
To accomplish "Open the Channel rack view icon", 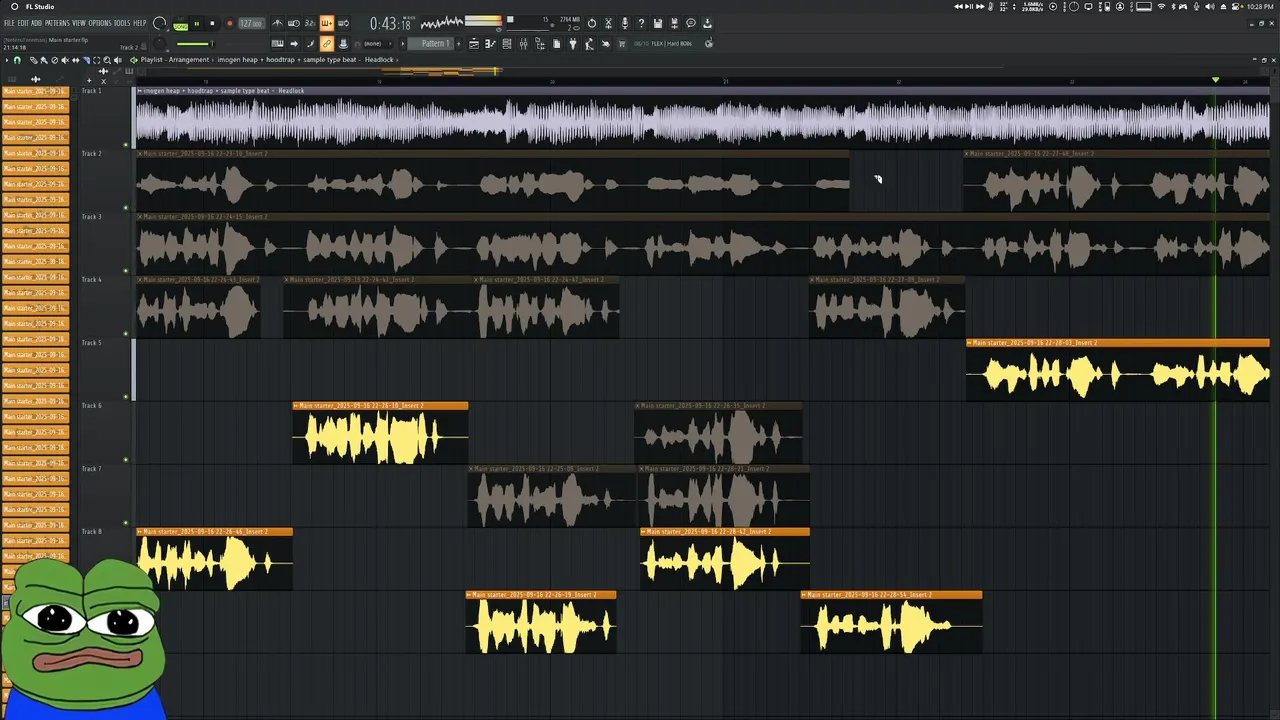I will coord(507,44).
